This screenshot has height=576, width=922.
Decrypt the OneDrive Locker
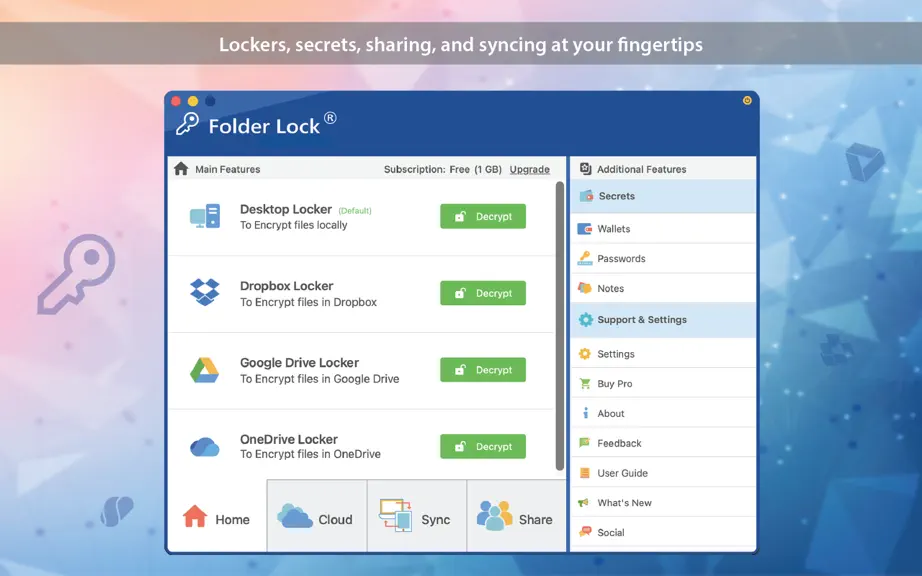coord(483,447)
